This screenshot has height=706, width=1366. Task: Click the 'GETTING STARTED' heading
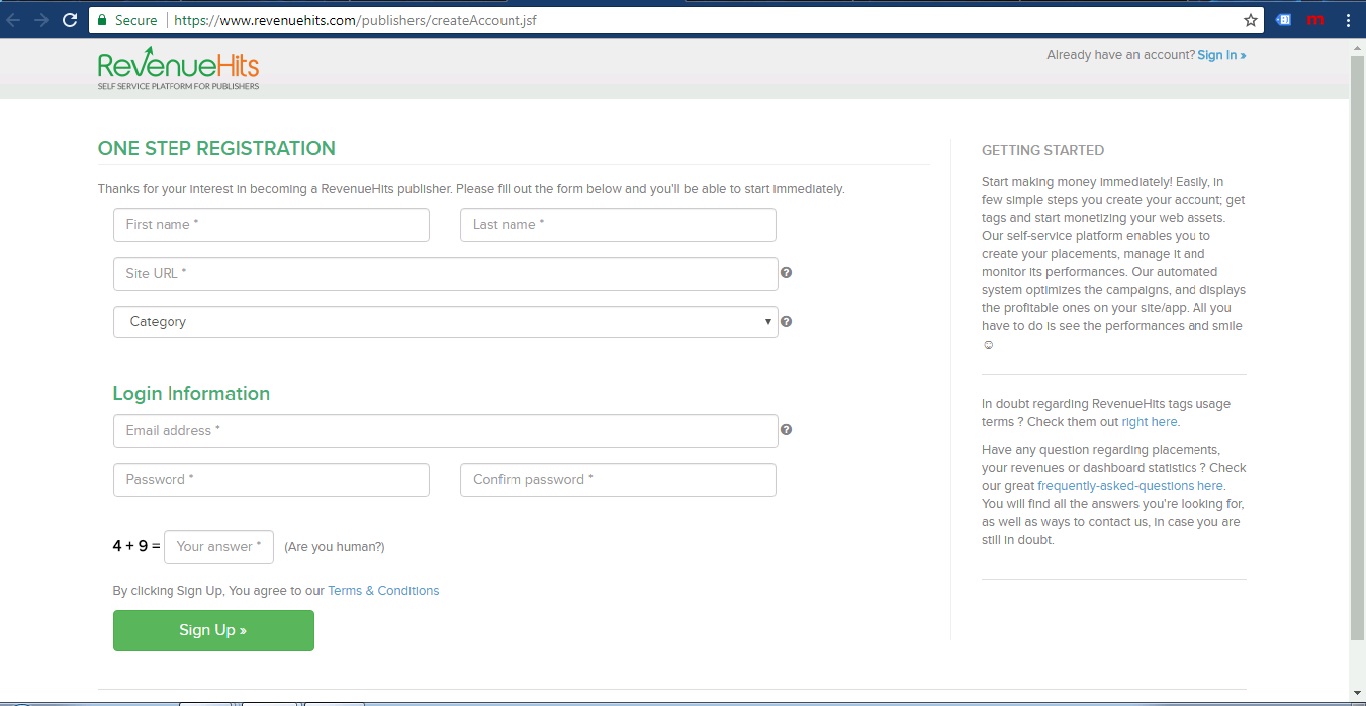tap(1043, 150)
